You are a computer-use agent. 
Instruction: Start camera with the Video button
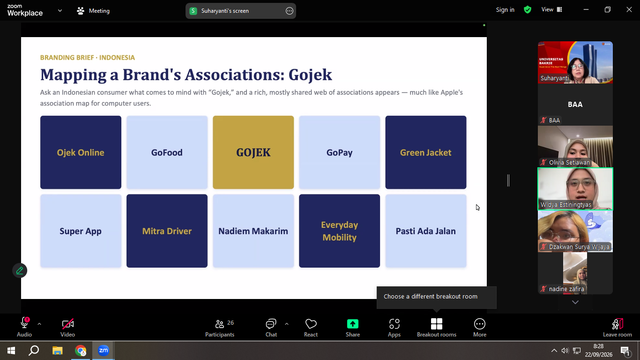point(68,327)
